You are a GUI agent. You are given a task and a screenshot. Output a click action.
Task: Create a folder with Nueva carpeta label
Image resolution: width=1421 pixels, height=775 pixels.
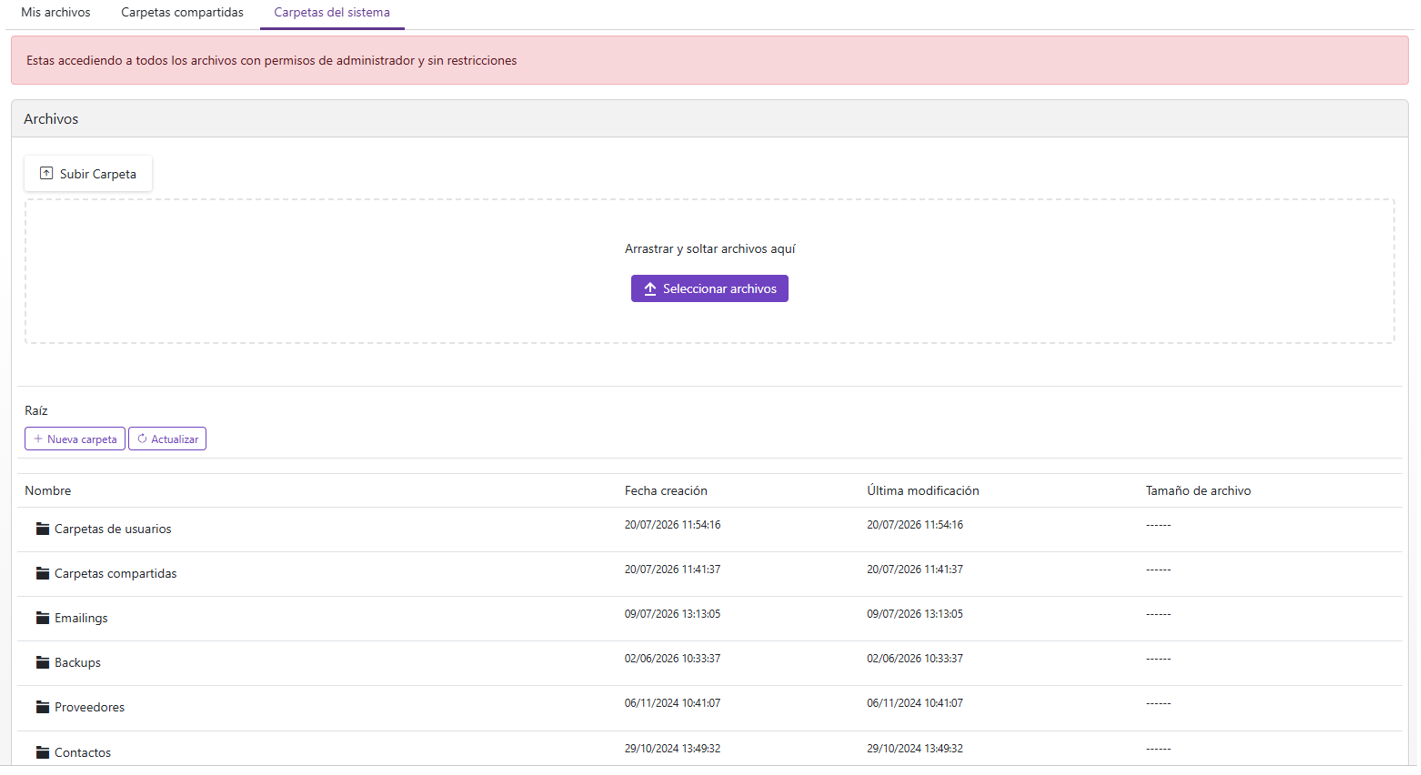tap(82, 439)
